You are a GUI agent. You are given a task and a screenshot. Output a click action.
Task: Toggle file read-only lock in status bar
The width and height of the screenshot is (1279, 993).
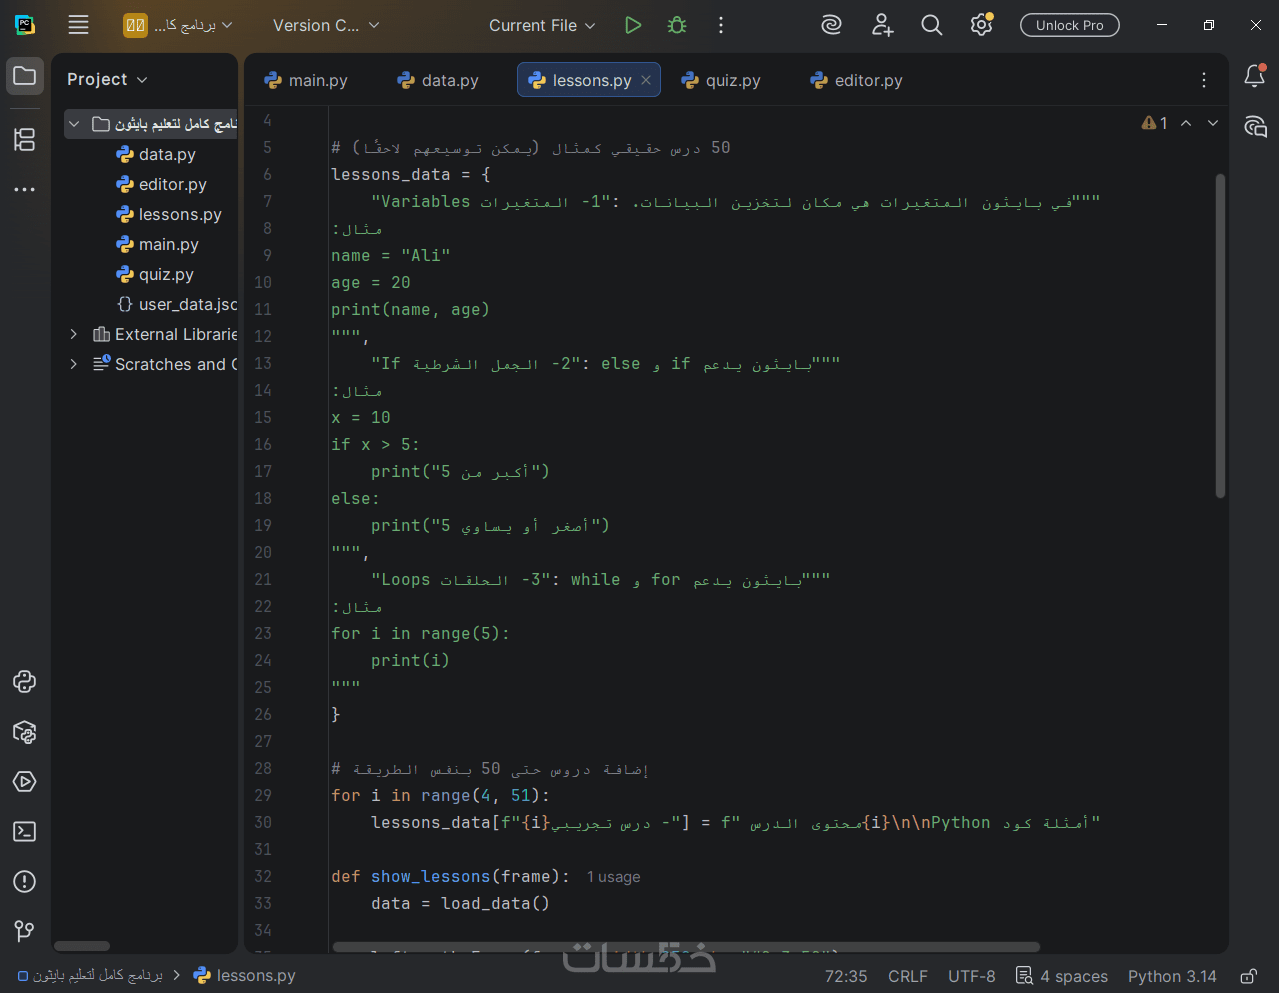[1248, 976]
